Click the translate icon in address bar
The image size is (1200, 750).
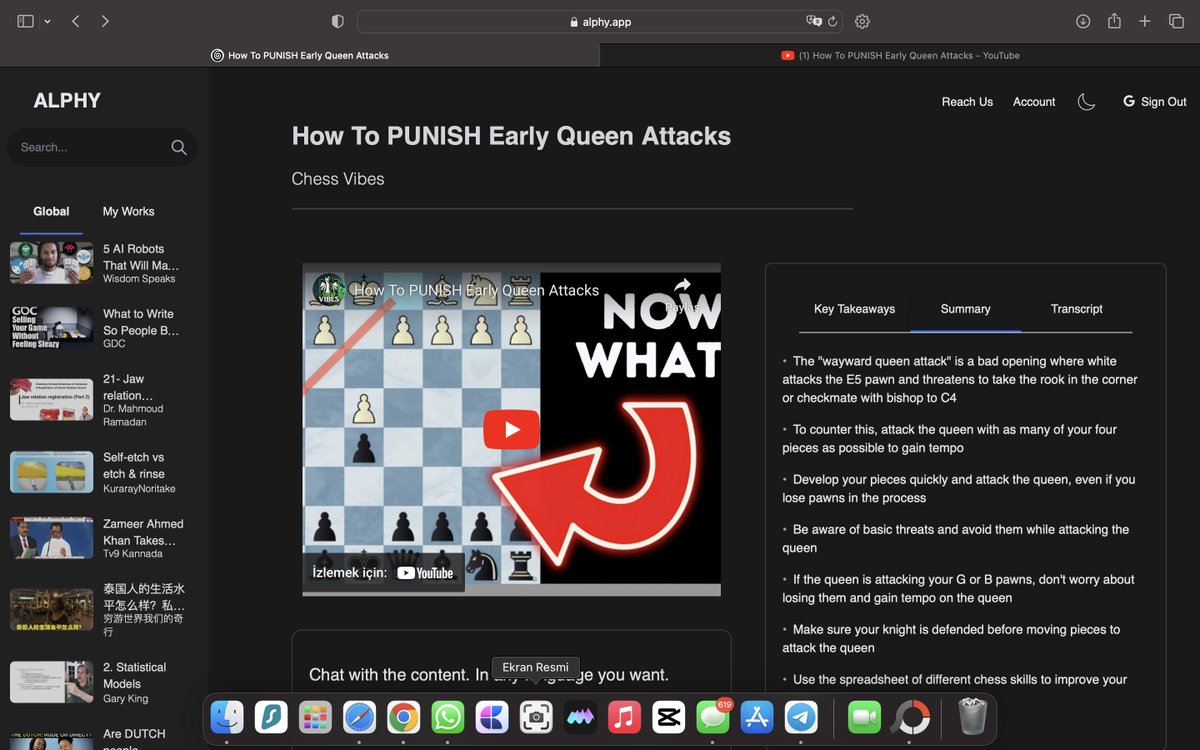[814, 21]
